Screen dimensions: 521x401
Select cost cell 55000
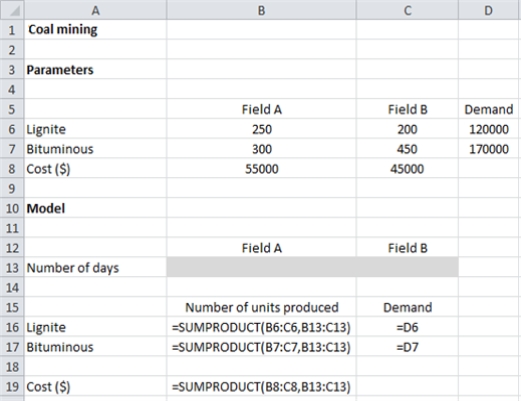point(261,169)
